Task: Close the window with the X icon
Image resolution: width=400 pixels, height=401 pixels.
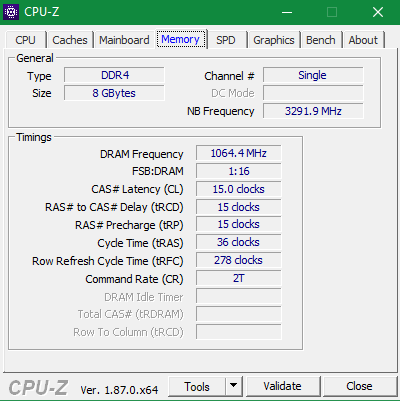Action: pos(378,12)
